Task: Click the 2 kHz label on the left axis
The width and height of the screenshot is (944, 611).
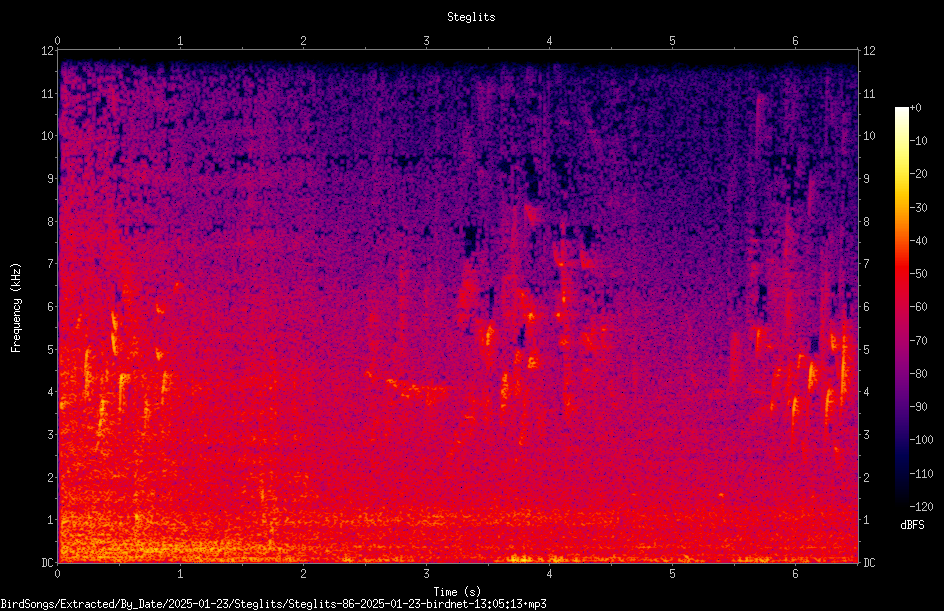Action: pos(51,477)
